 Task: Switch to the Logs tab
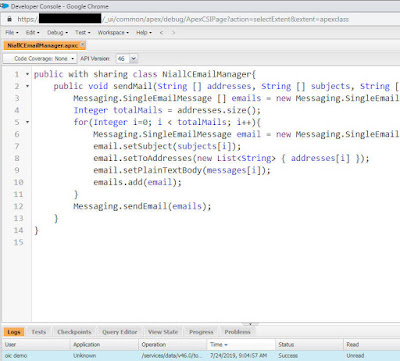[x=14, y=332]
